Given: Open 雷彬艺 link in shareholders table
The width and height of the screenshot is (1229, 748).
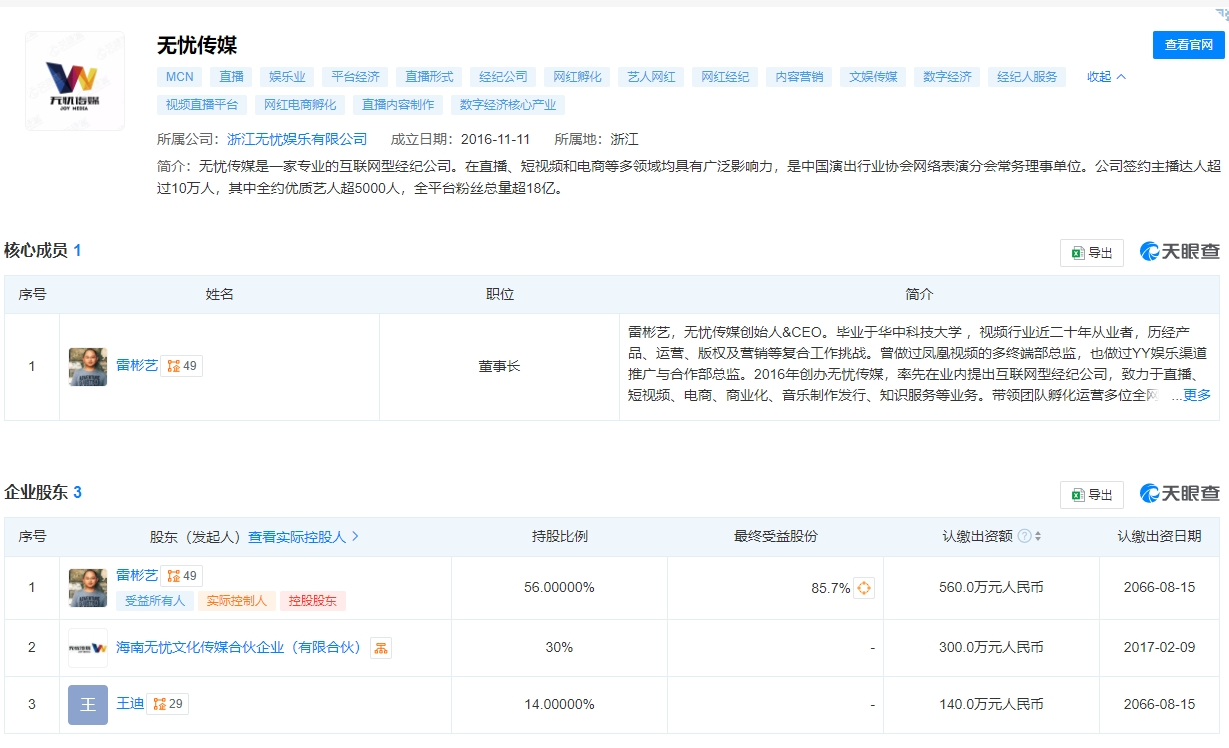Looking at the screenshot, I should (137, 575).
